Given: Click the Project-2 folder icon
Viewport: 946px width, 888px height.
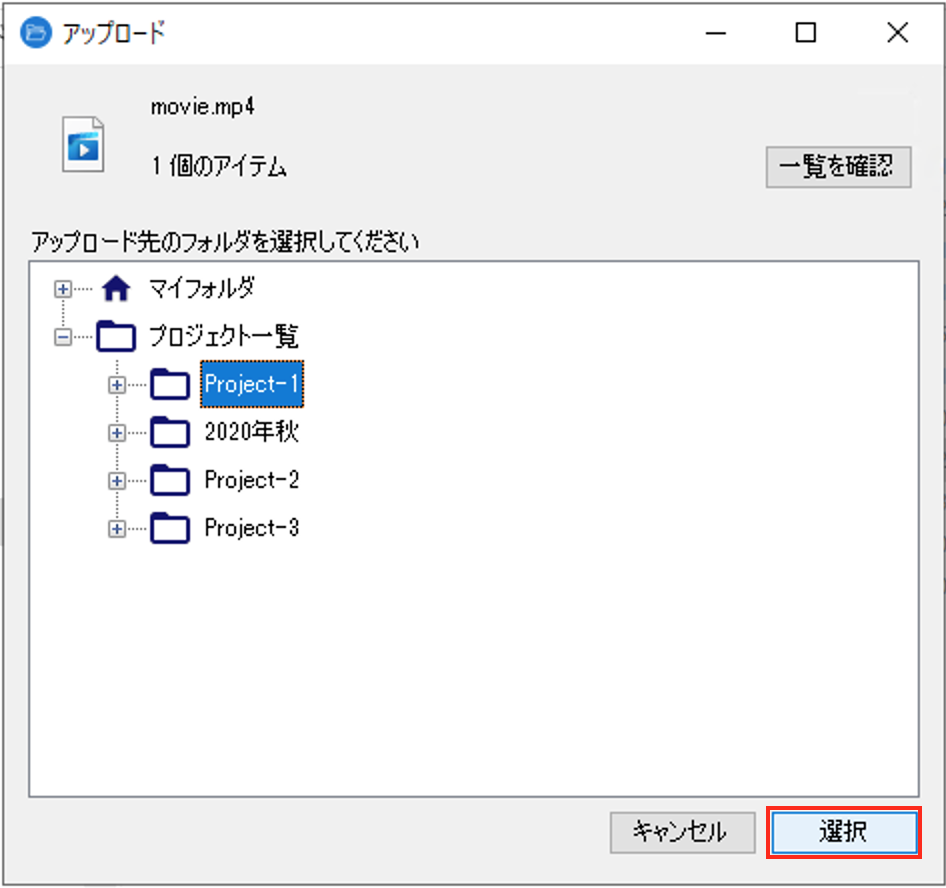Looking at the screenshot, I should click(x=171, y=480).
